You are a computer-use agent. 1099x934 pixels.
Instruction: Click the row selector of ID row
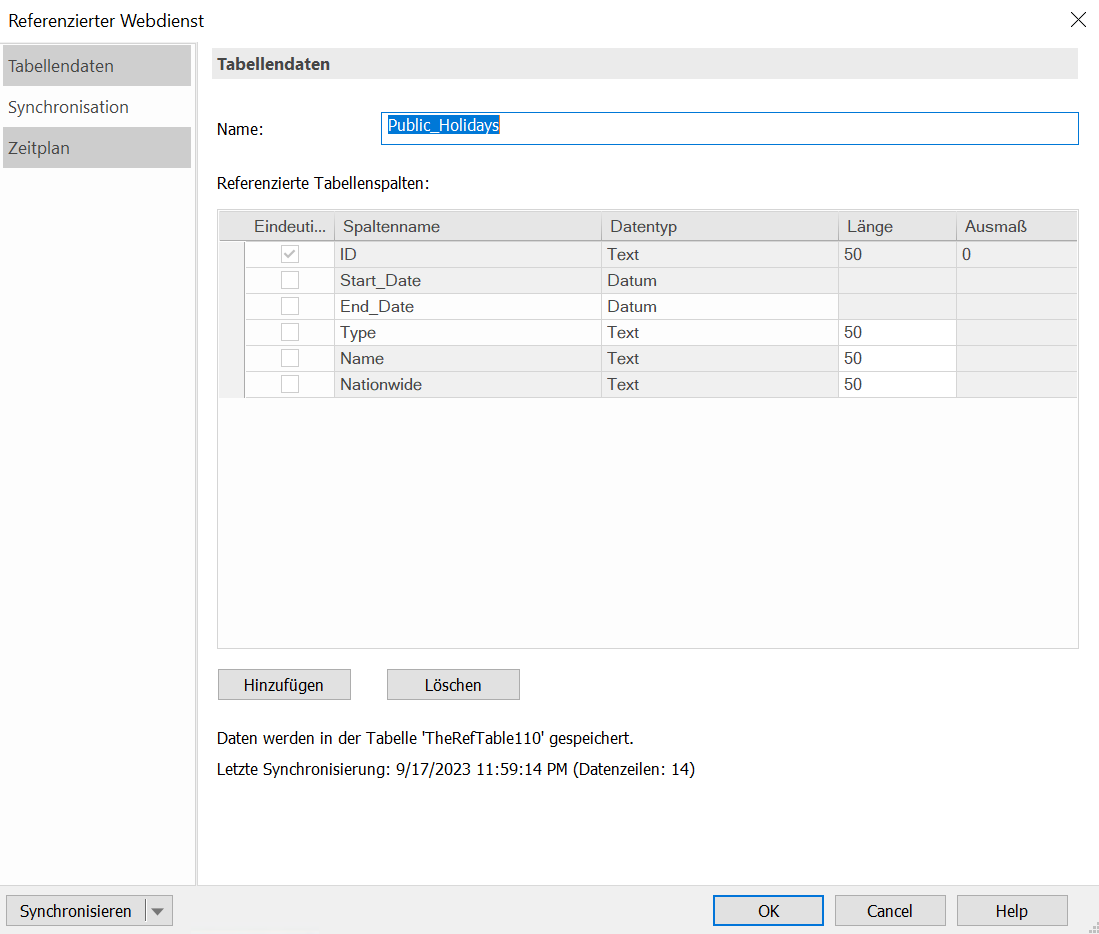pyautogui.click(x=232, y=254)
